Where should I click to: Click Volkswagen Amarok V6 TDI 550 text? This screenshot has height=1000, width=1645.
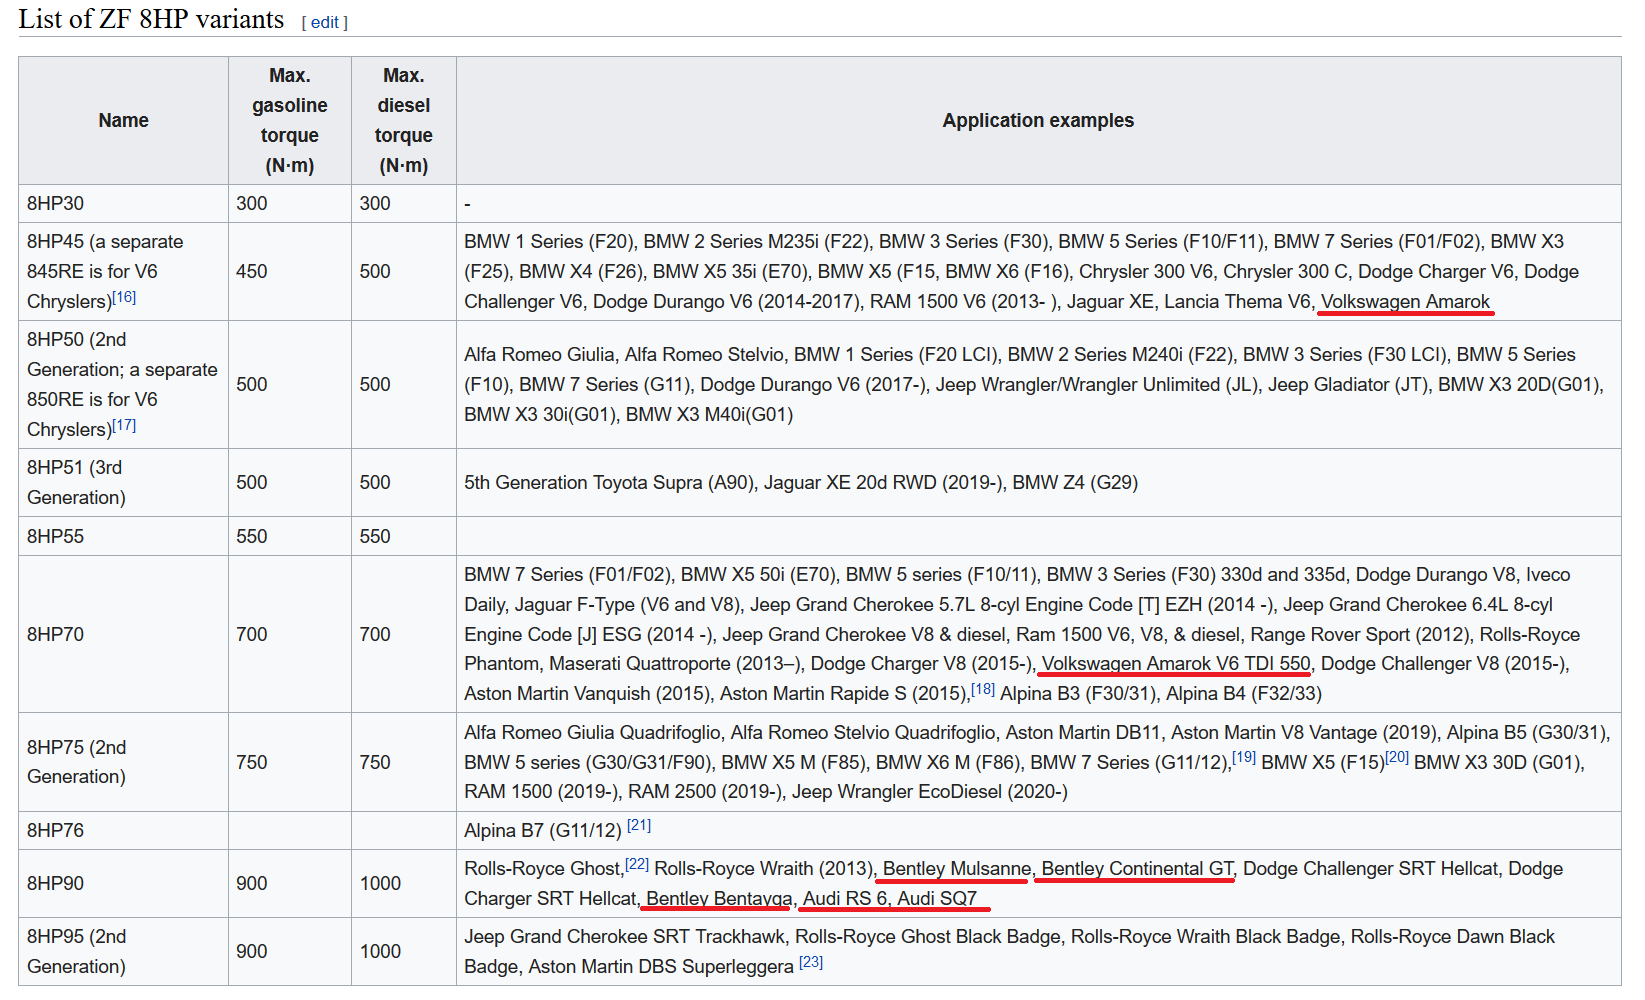(1176, 663)
